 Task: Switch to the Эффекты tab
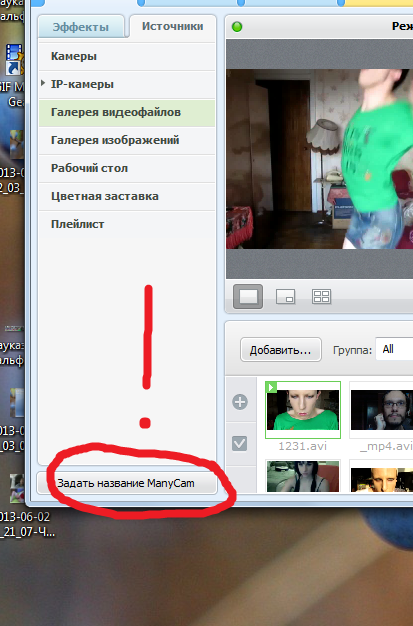point(81,27)
